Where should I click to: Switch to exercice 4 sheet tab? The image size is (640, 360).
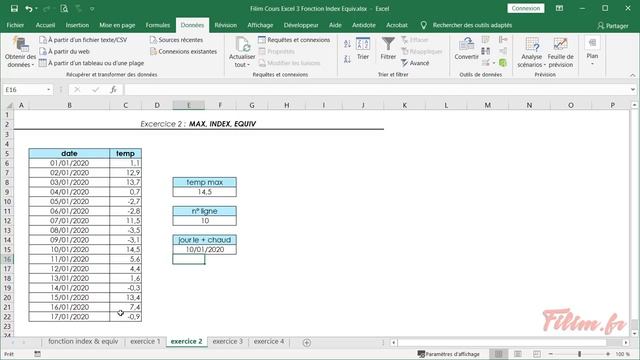pyautogui.click(x=269, y=342)
